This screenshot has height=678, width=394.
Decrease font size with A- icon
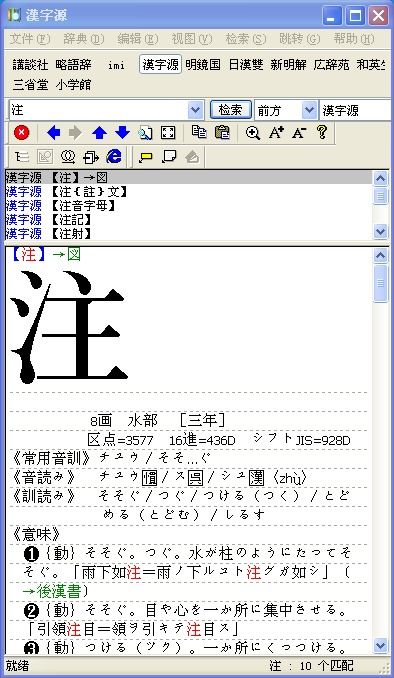[x=299, y=133]
